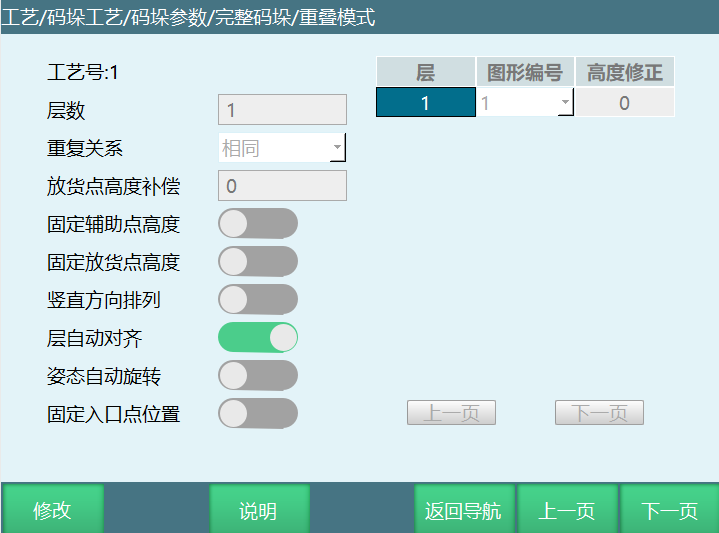This screenshot has height=533, width=719.
Task: Select layer 1 cell in table
Action: click(x=425, y=103)
